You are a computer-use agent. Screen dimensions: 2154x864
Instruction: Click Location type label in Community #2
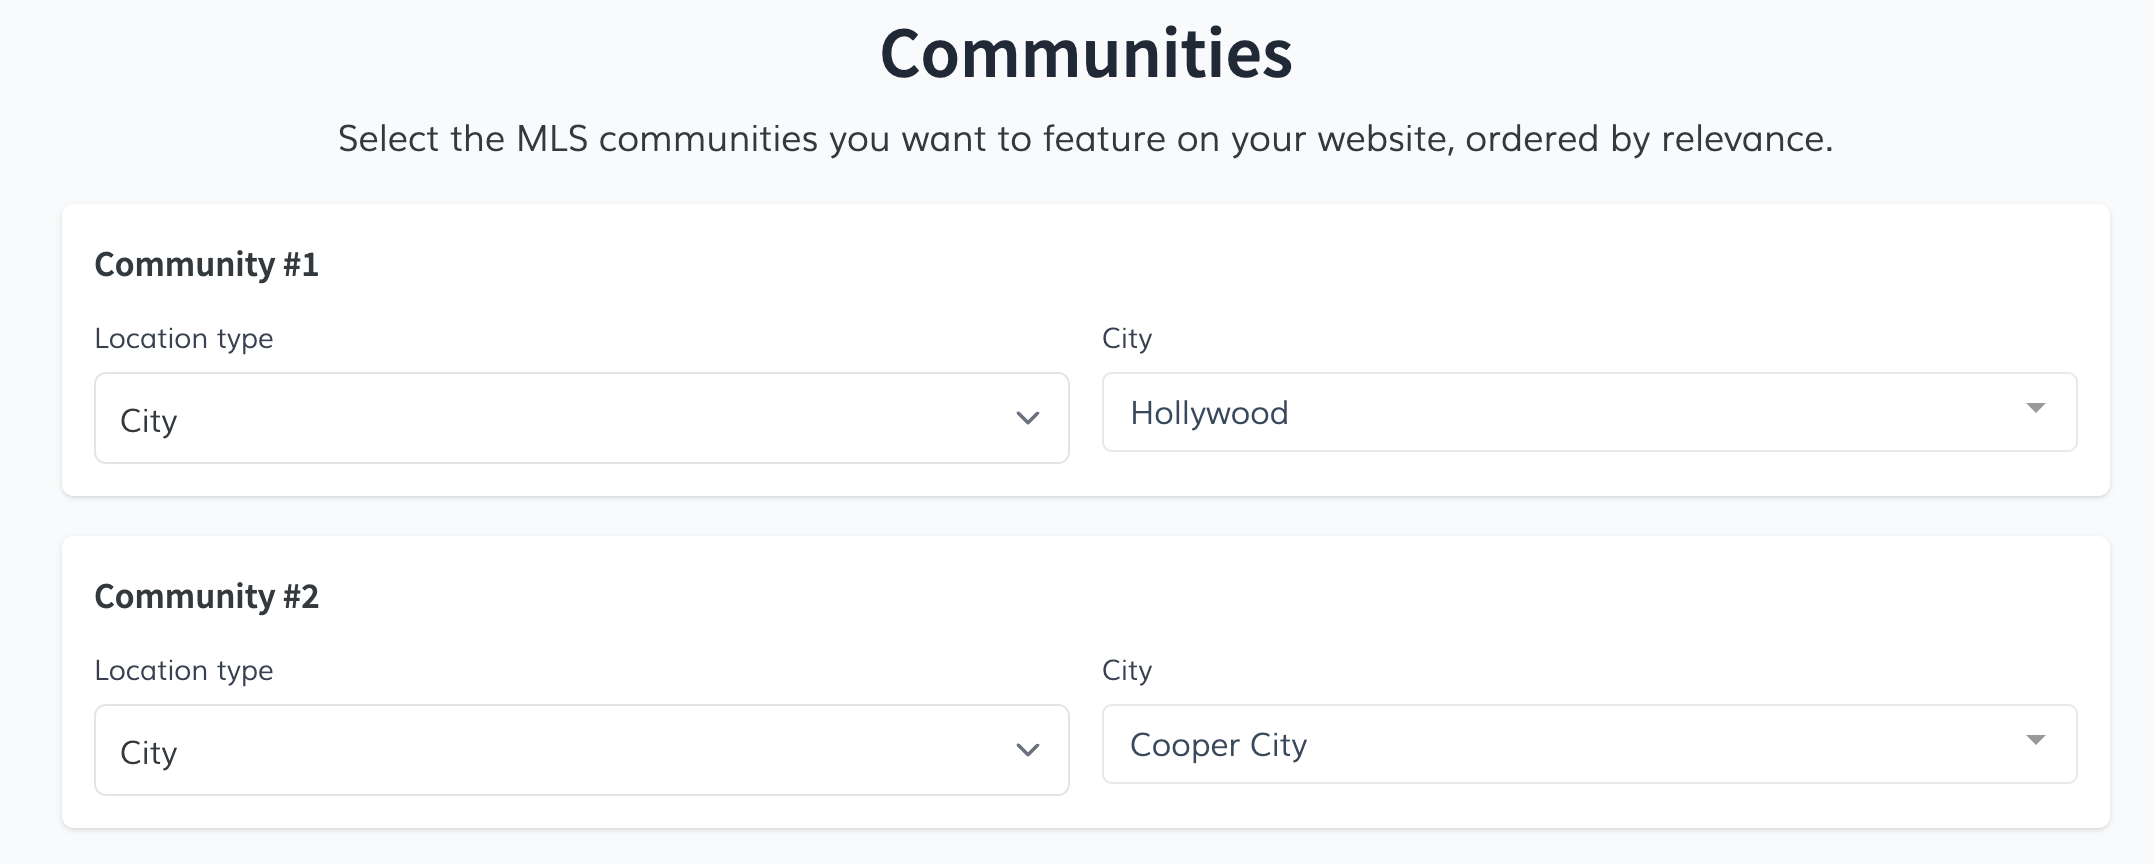pos(183,670)
